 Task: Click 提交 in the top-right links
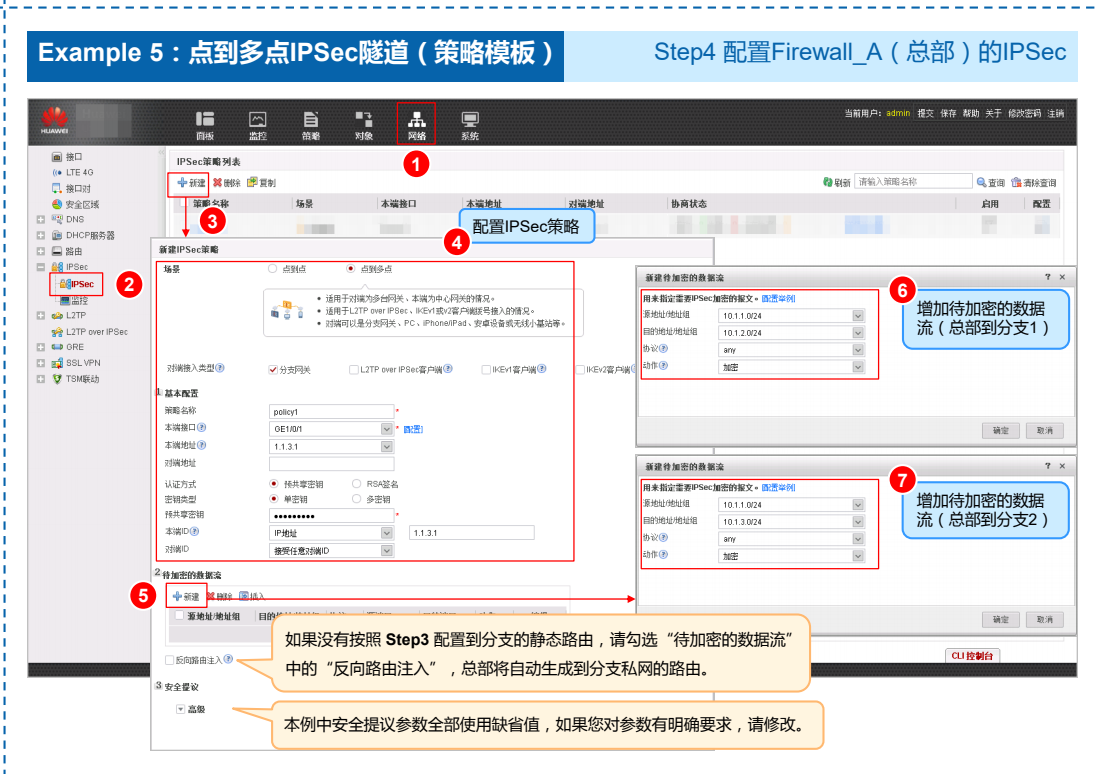pos(925,113)
